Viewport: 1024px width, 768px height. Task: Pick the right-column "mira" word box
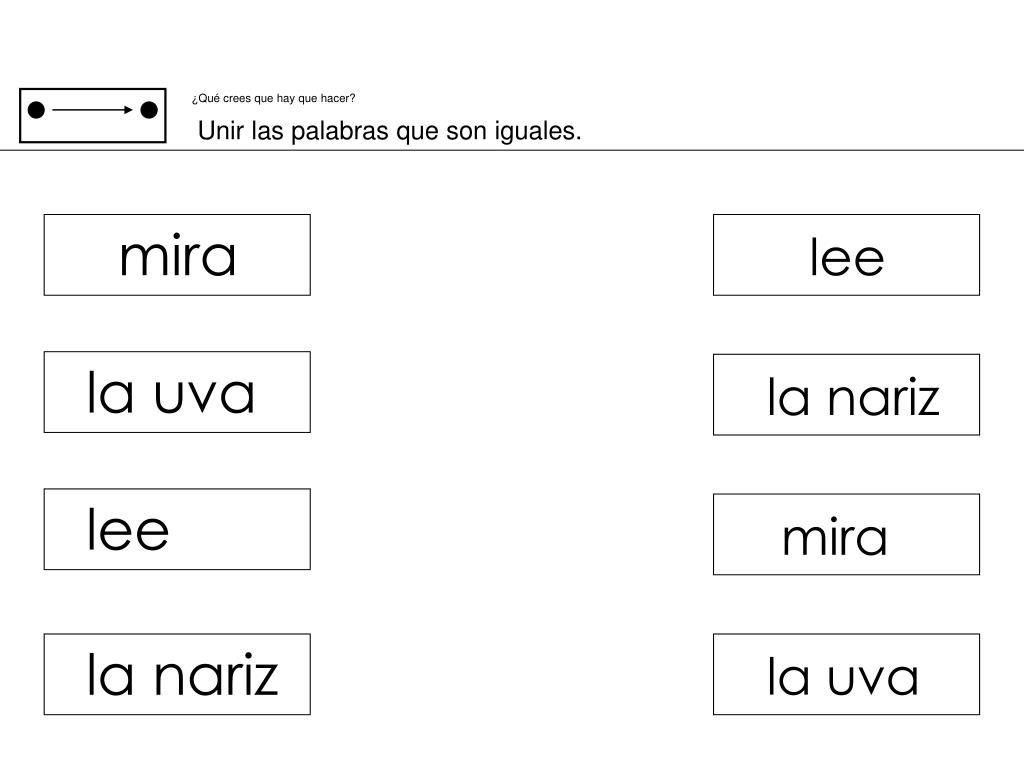click(846, 534)
